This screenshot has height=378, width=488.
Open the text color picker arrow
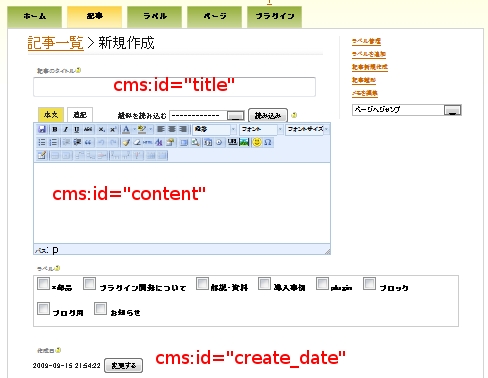coord(134,129)
